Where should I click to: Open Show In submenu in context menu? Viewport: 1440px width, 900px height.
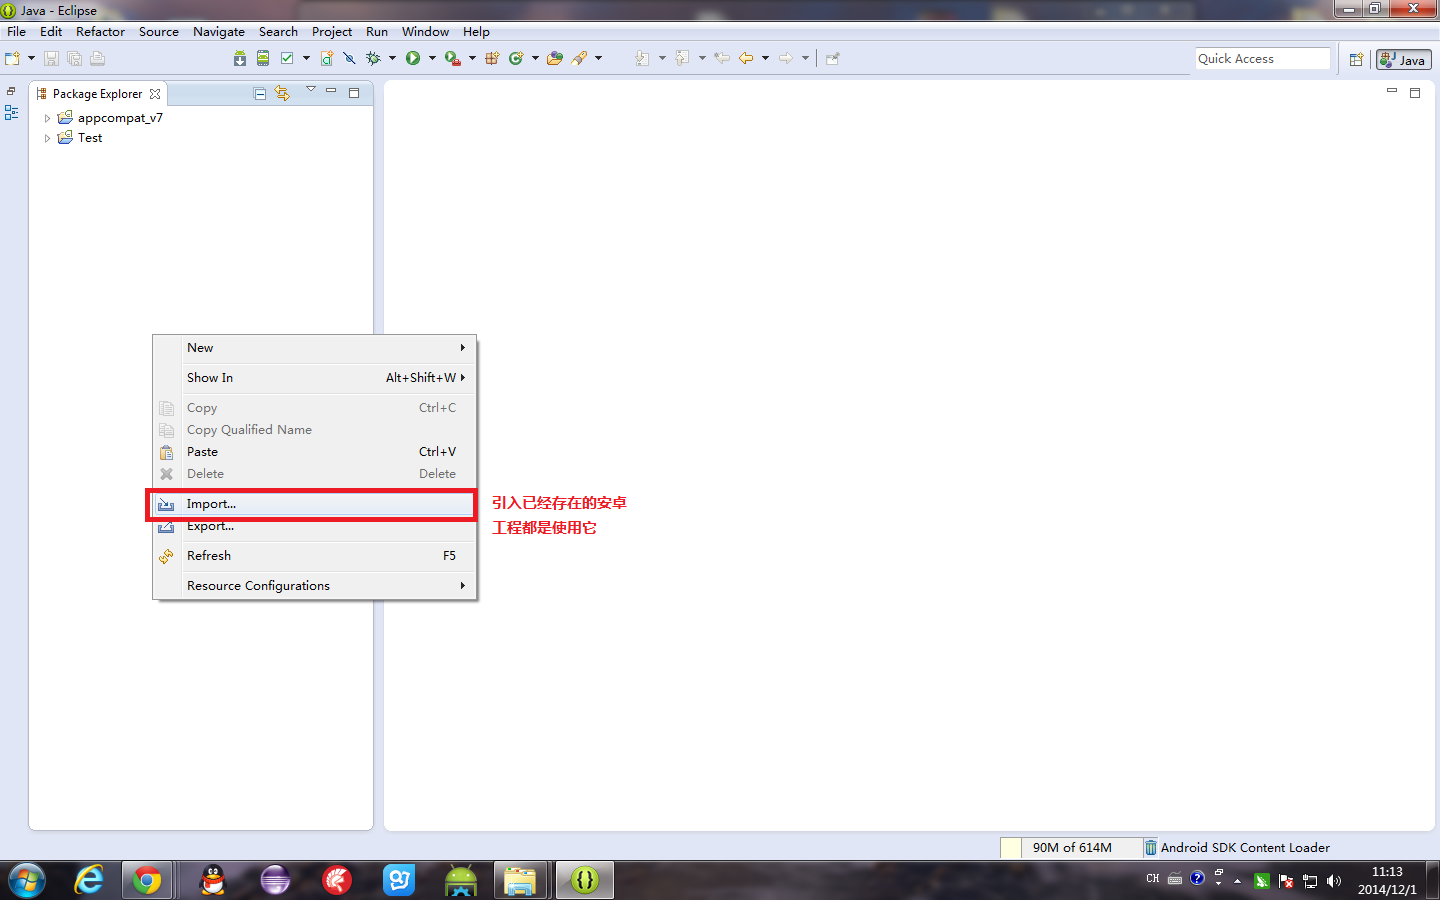314,378
